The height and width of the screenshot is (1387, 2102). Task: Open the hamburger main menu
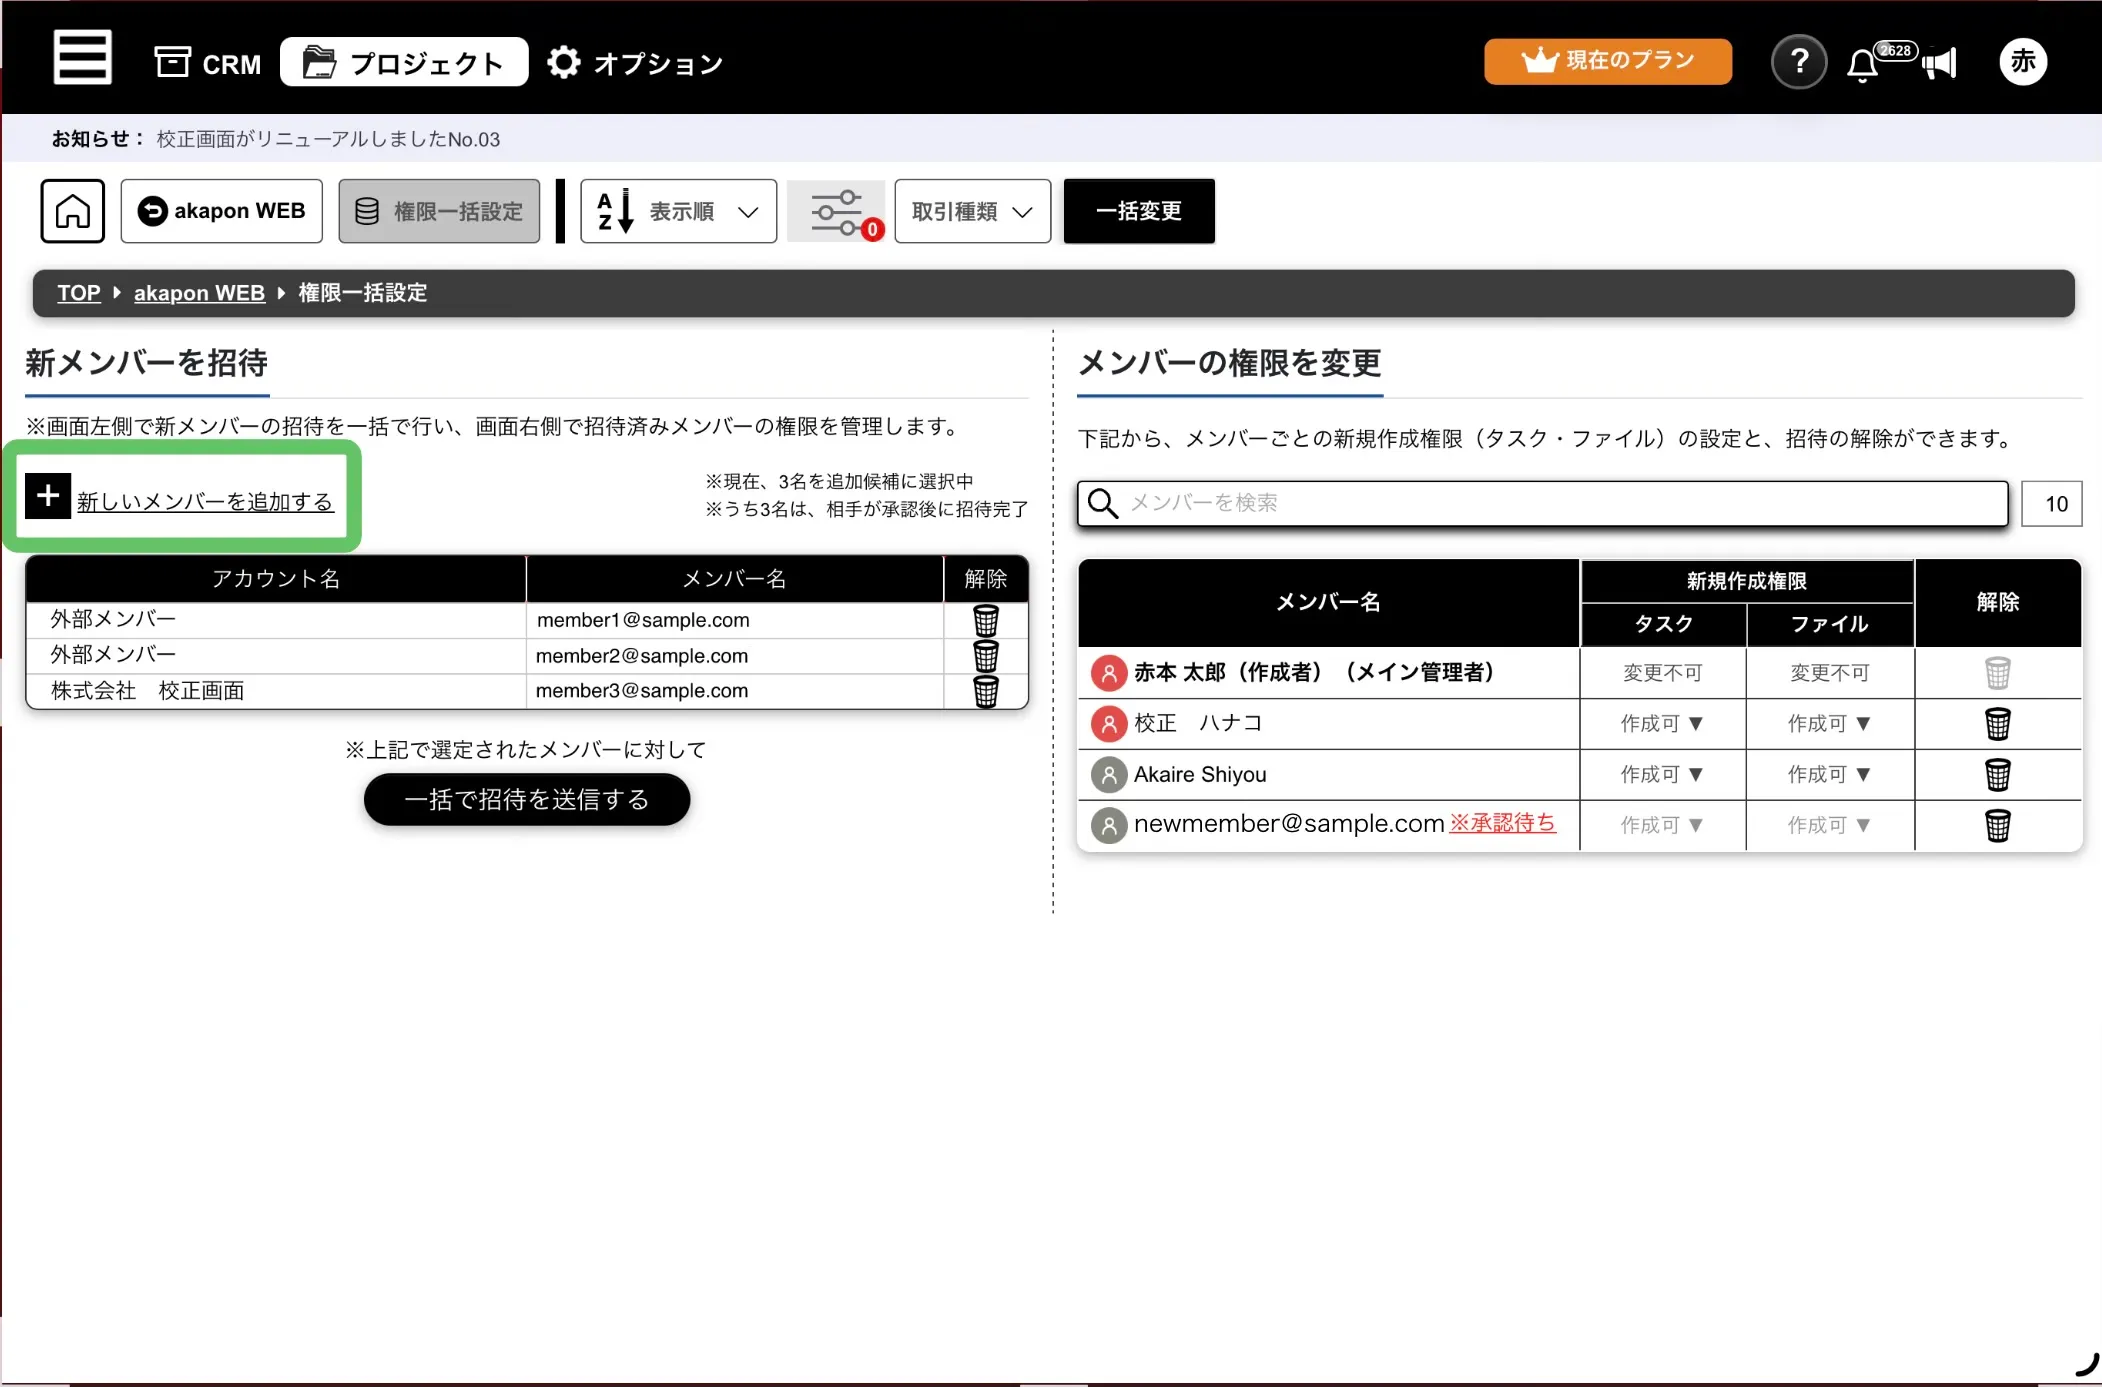(82, 58)
